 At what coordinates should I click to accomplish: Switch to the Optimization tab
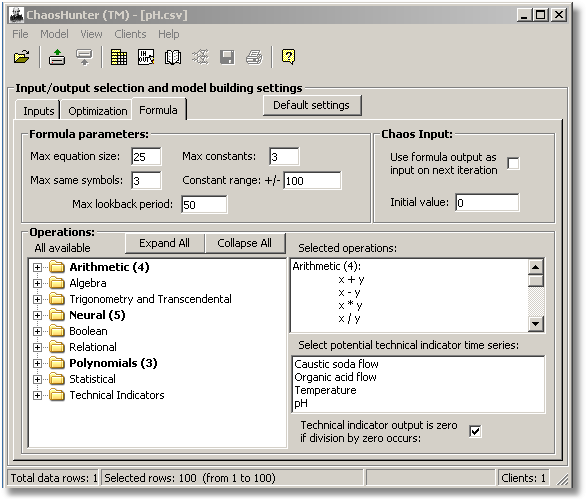point(98,111)
